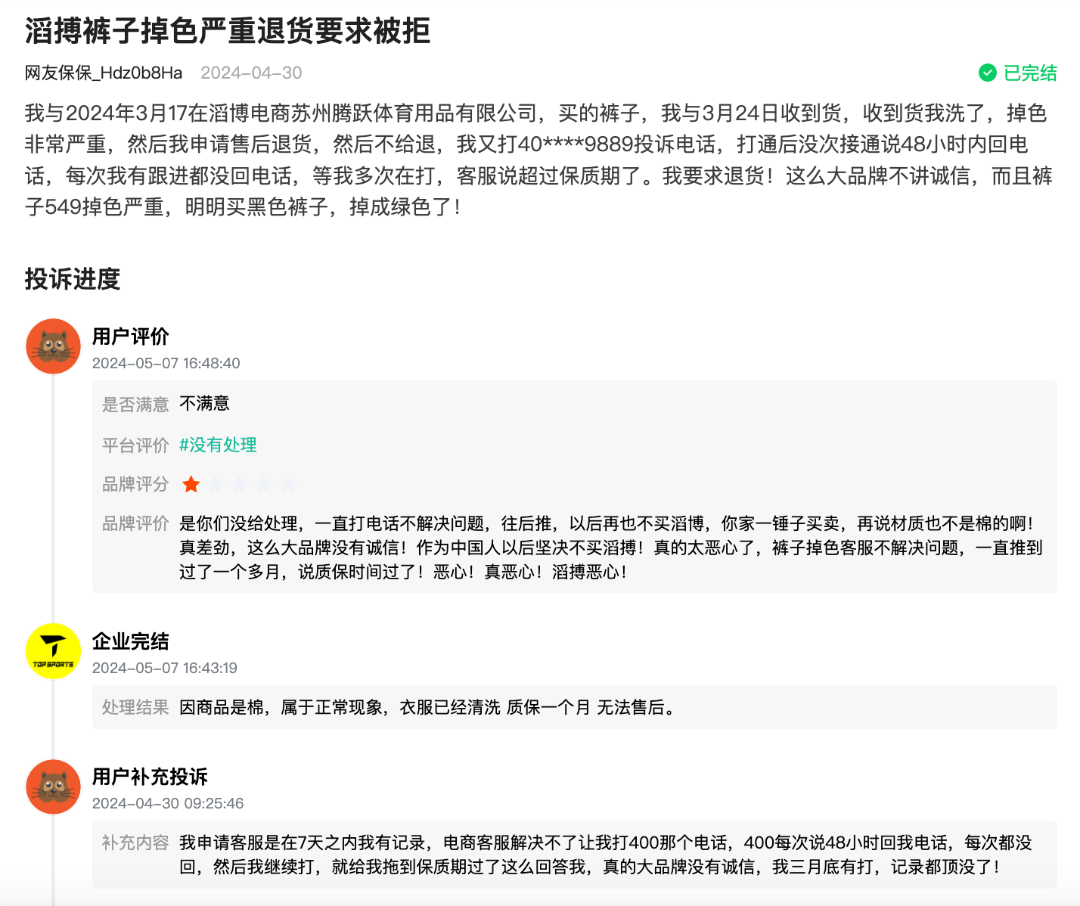Click the 品牌评价 label
The width and height of the screenshot is (1080, 906).
tap(136, 524)
